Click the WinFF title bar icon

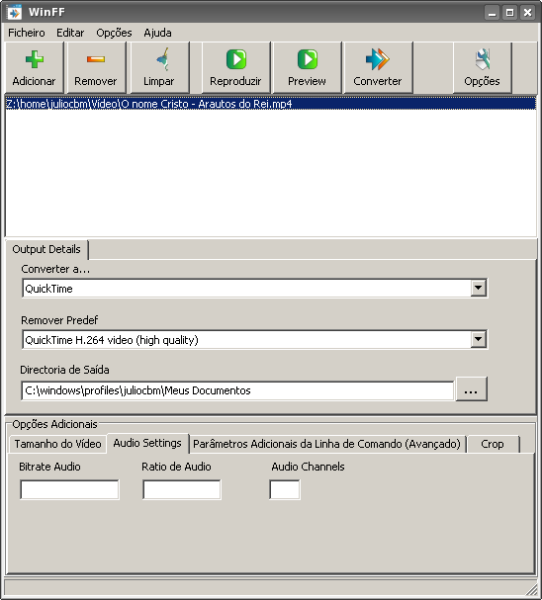[15, 12]
